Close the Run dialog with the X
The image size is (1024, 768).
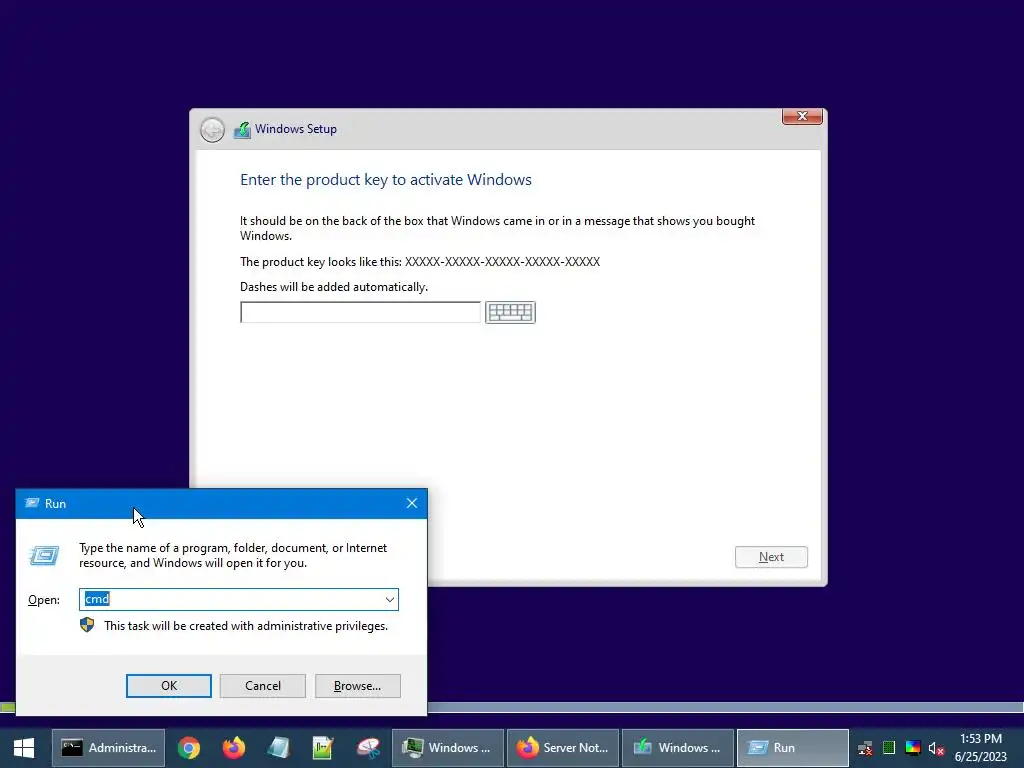411,503
